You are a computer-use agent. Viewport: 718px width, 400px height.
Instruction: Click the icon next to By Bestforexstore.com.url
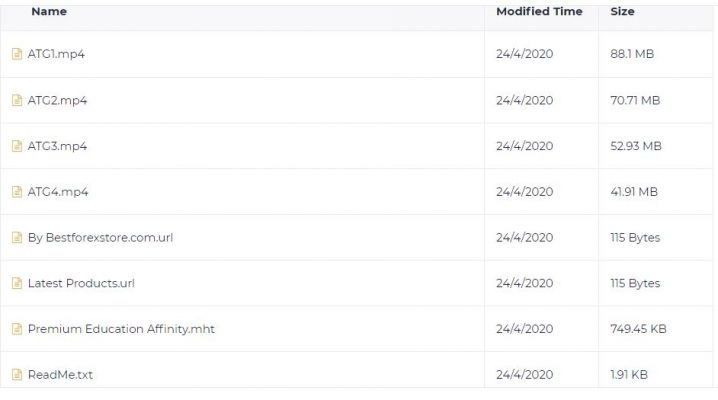click(x=17, y=238)
